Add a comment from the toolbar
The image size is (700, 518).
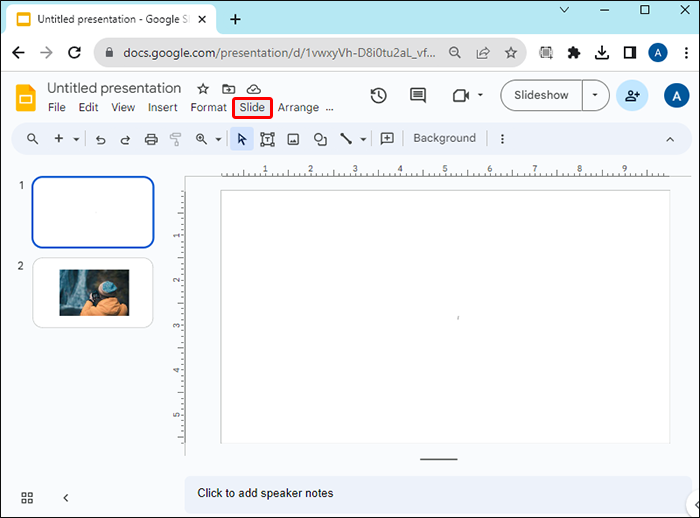click(387, 138)
